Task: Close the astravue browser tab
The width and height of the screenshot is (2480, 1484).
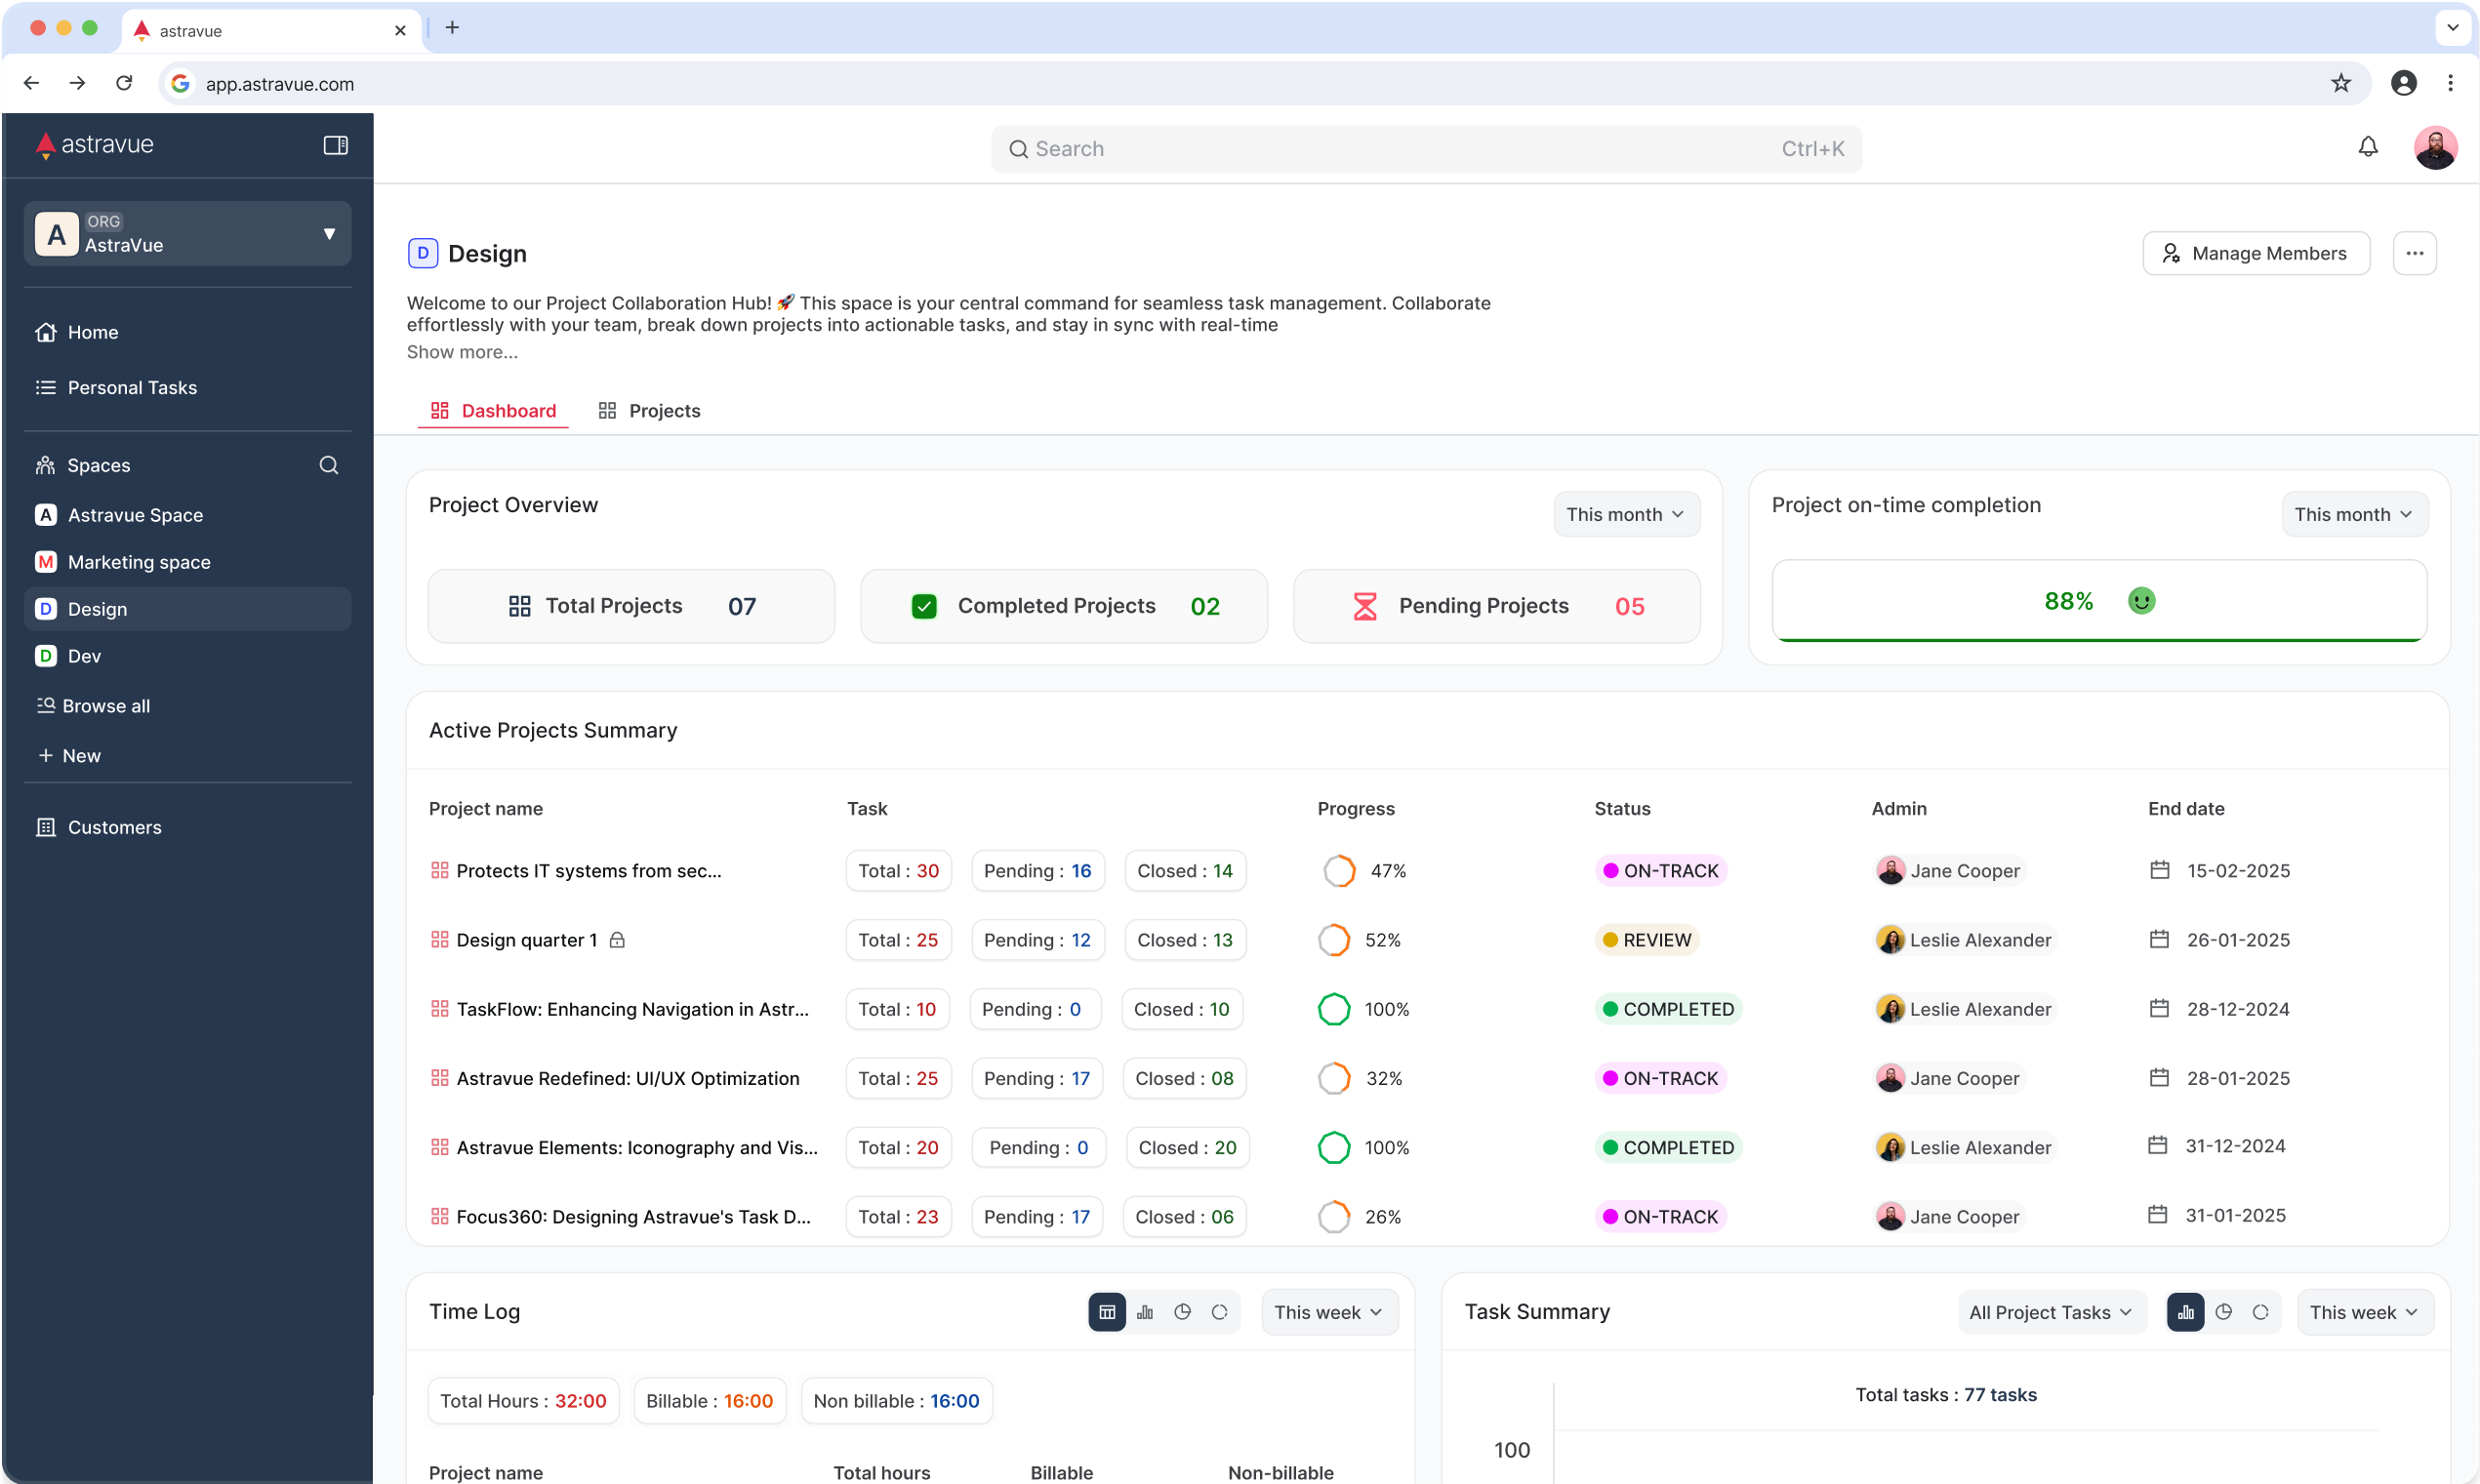Action: [x=400, y=30]
